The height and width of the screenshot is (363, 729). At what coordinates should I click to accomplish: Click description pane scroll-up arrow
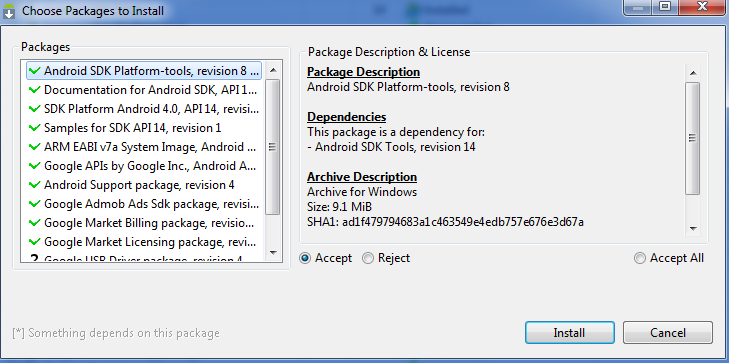pyautogui.click(x=692, y=73)
